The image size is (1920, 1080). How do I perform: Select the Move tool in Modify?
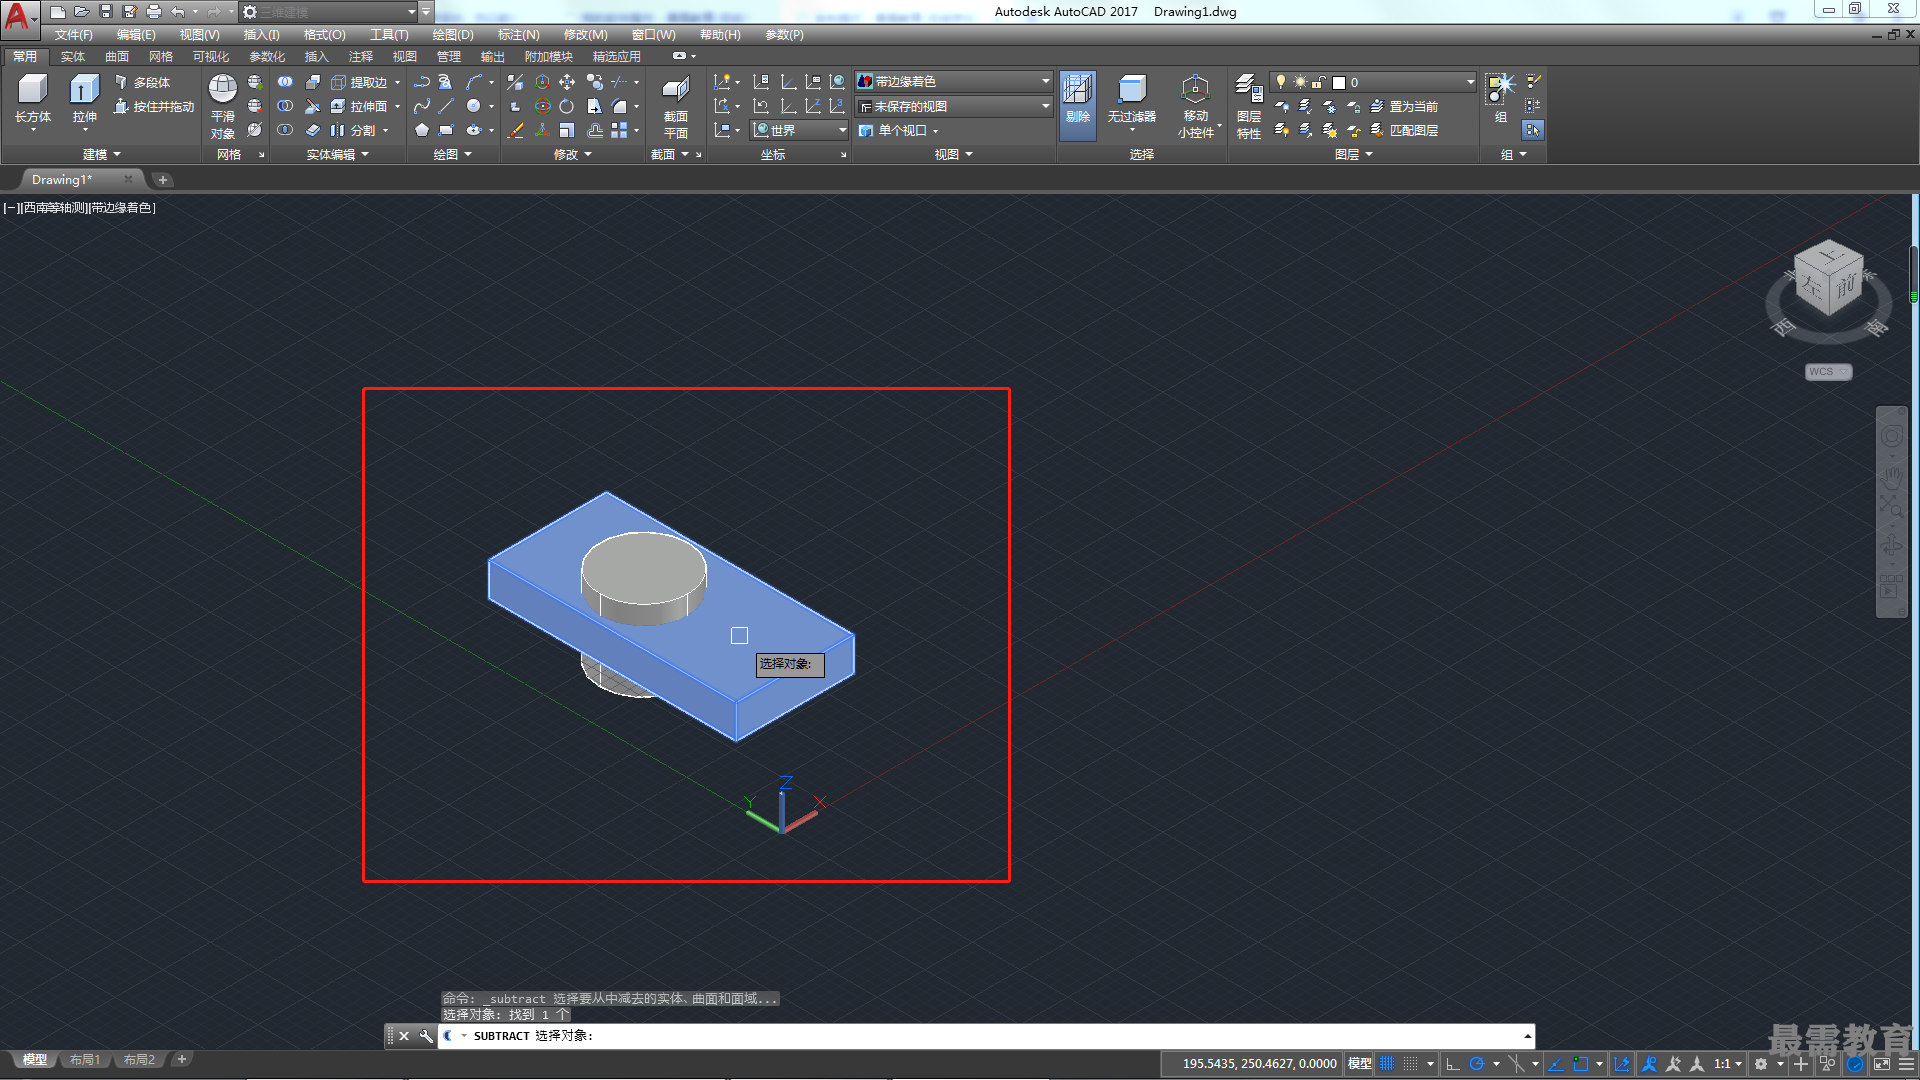[x=567, y=82]
